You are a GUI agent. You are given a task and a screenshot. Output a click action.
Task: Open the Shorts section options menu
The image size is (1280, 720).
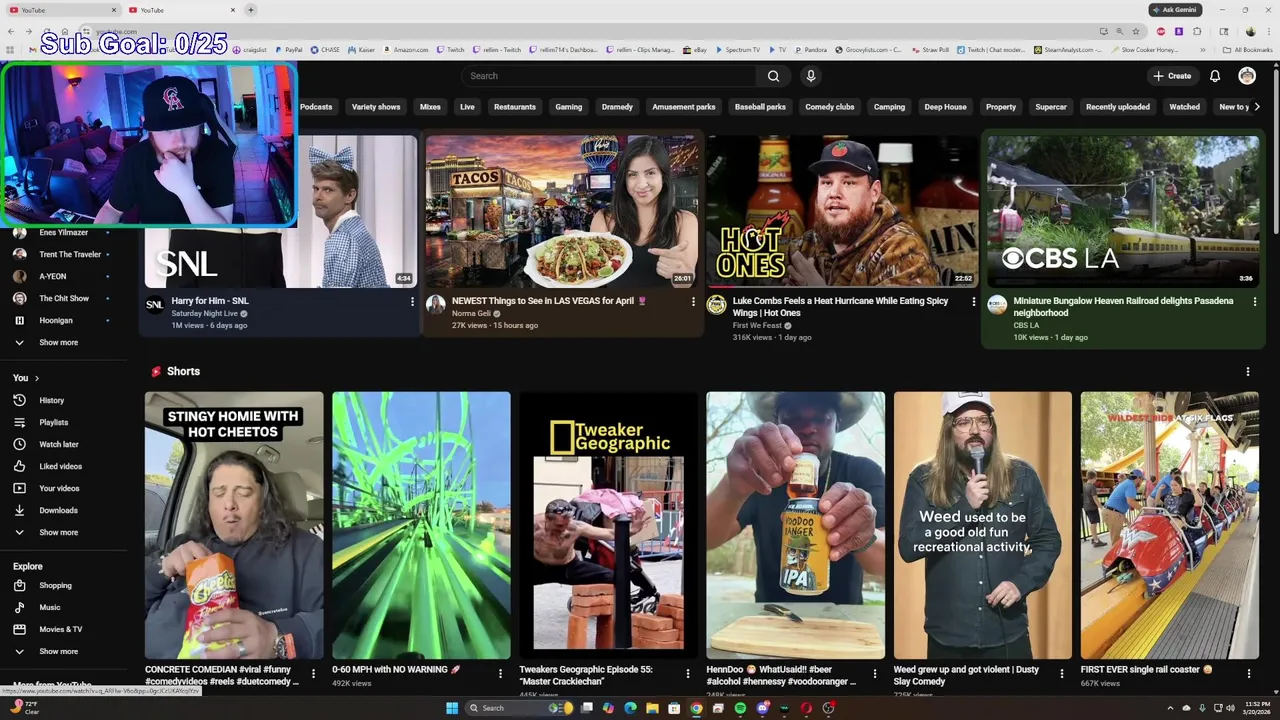(x=1247, y=371)
